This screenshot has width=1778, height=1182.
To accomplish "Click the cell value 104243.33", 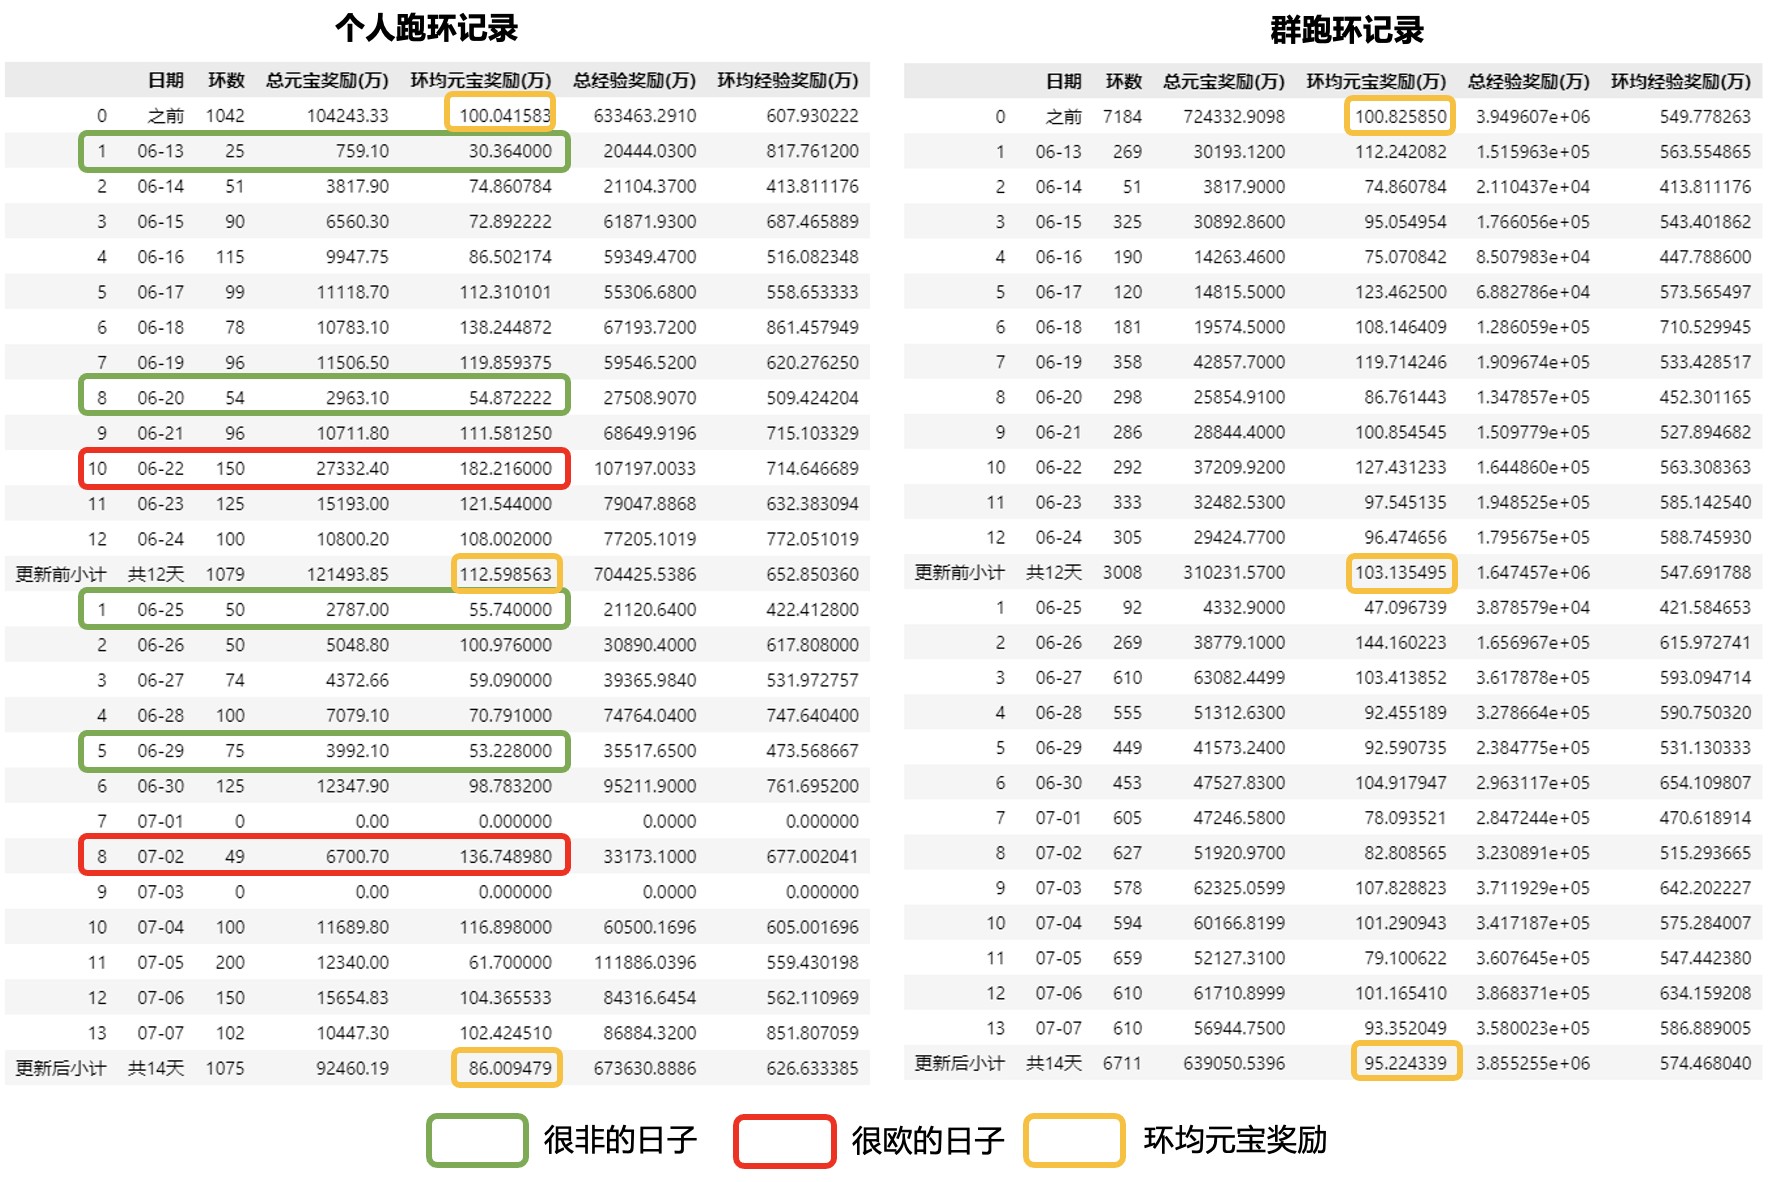I will pos(347,116).
